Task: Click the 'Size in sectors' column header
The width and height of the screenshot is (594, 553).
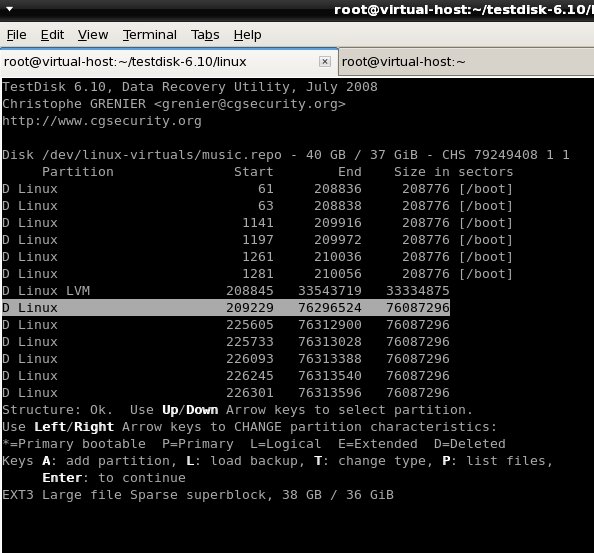Action: pos(453,172)
